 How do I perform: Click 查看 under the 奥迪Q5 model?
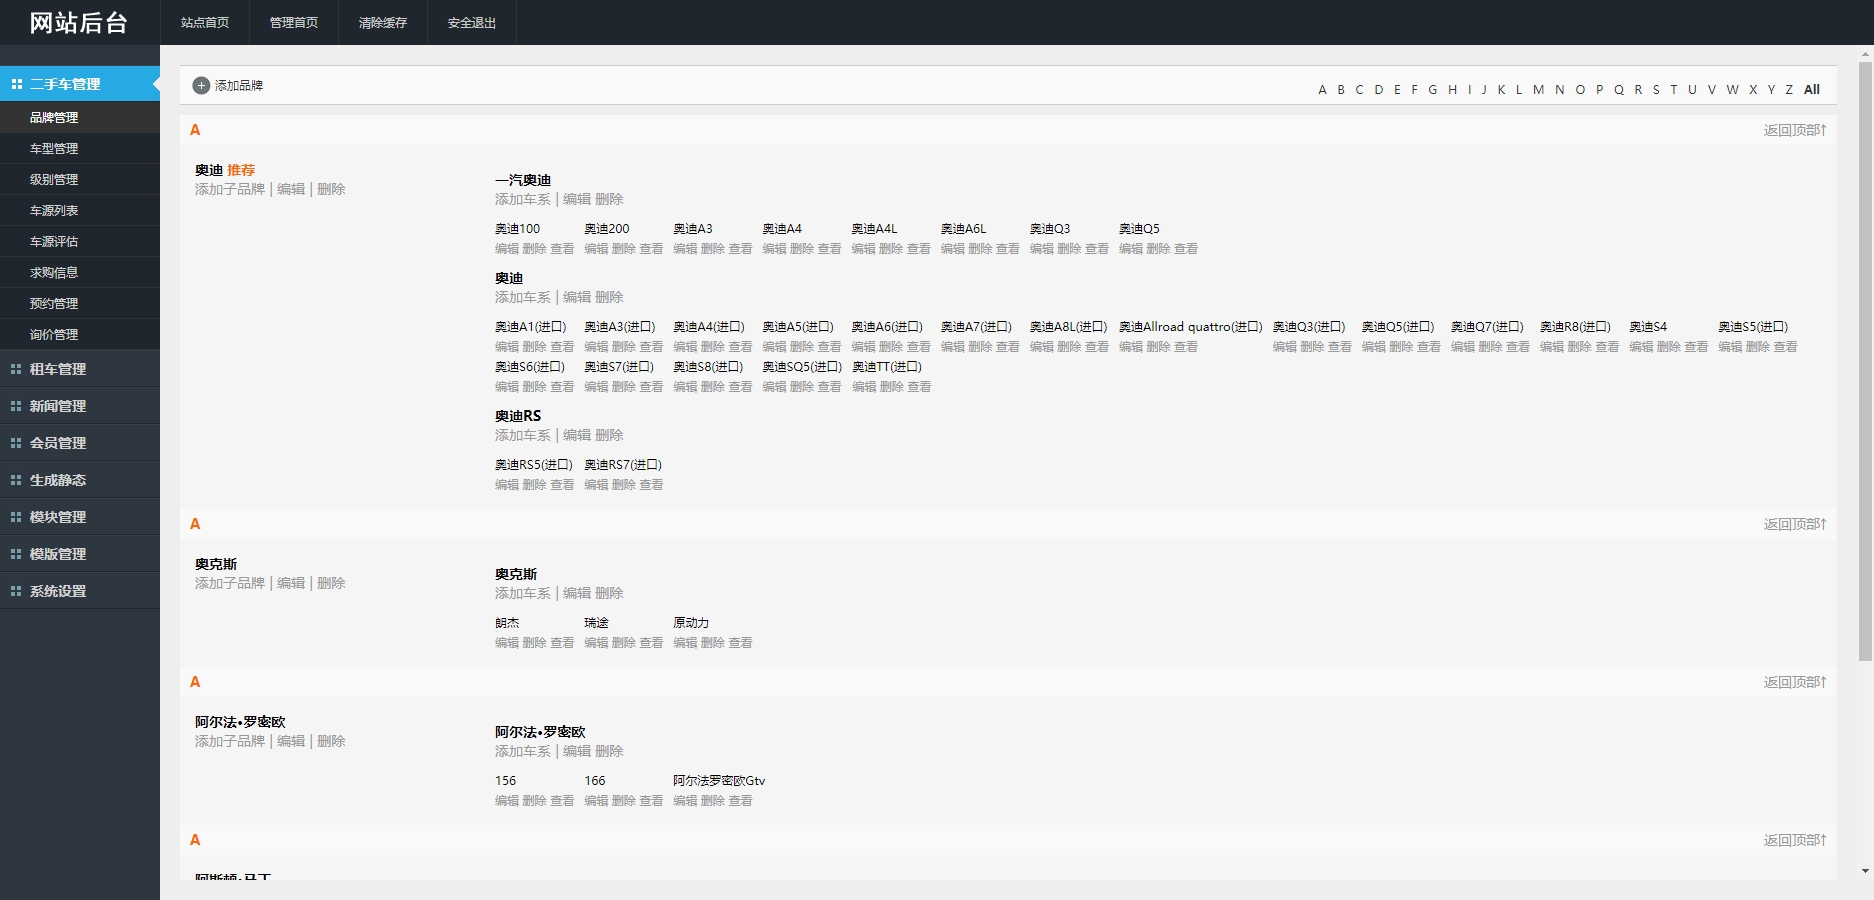pos(1186,249)
